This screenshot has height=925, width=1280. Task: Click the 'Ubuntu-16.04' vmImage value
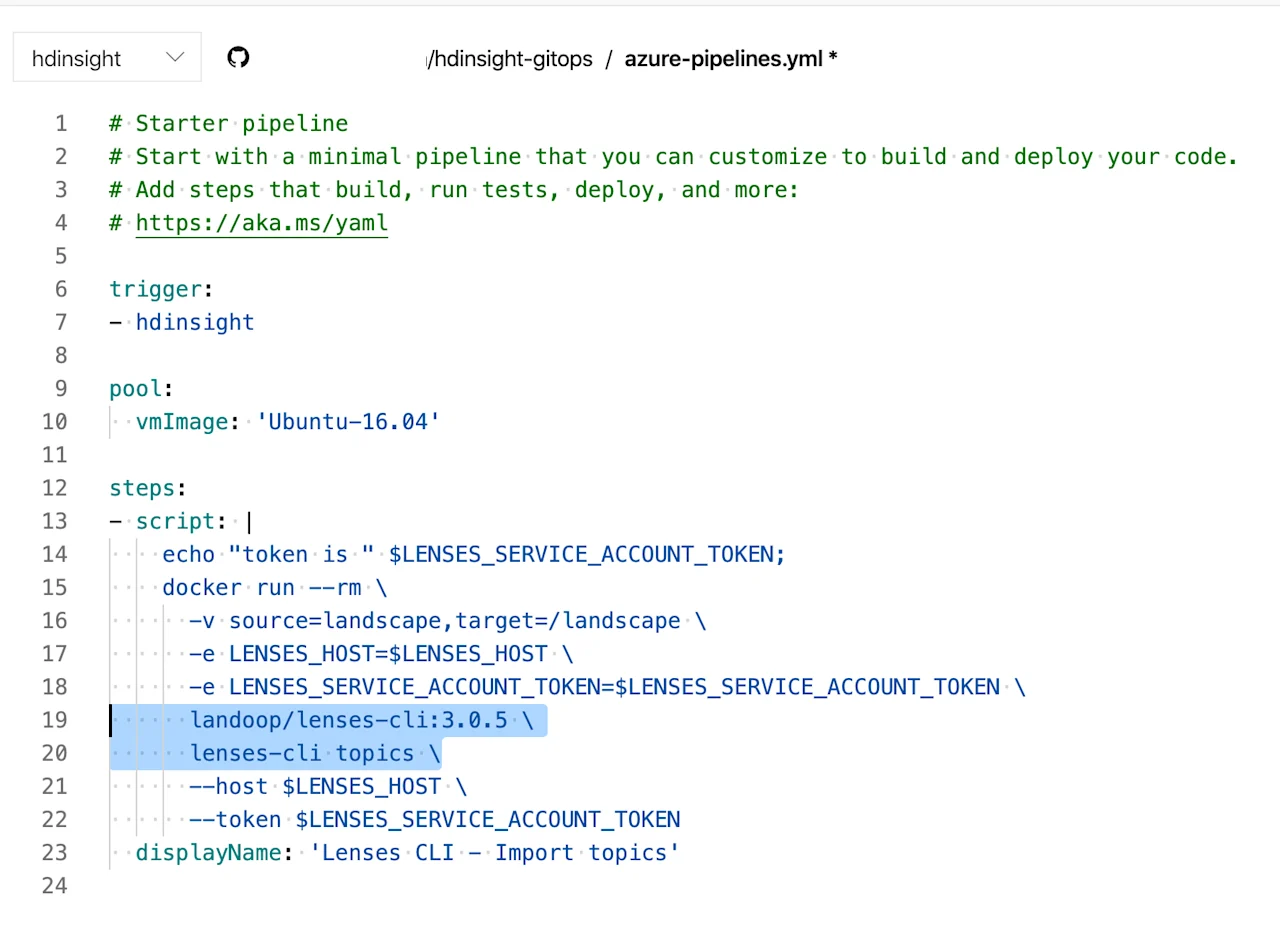[x=347, y=421]
